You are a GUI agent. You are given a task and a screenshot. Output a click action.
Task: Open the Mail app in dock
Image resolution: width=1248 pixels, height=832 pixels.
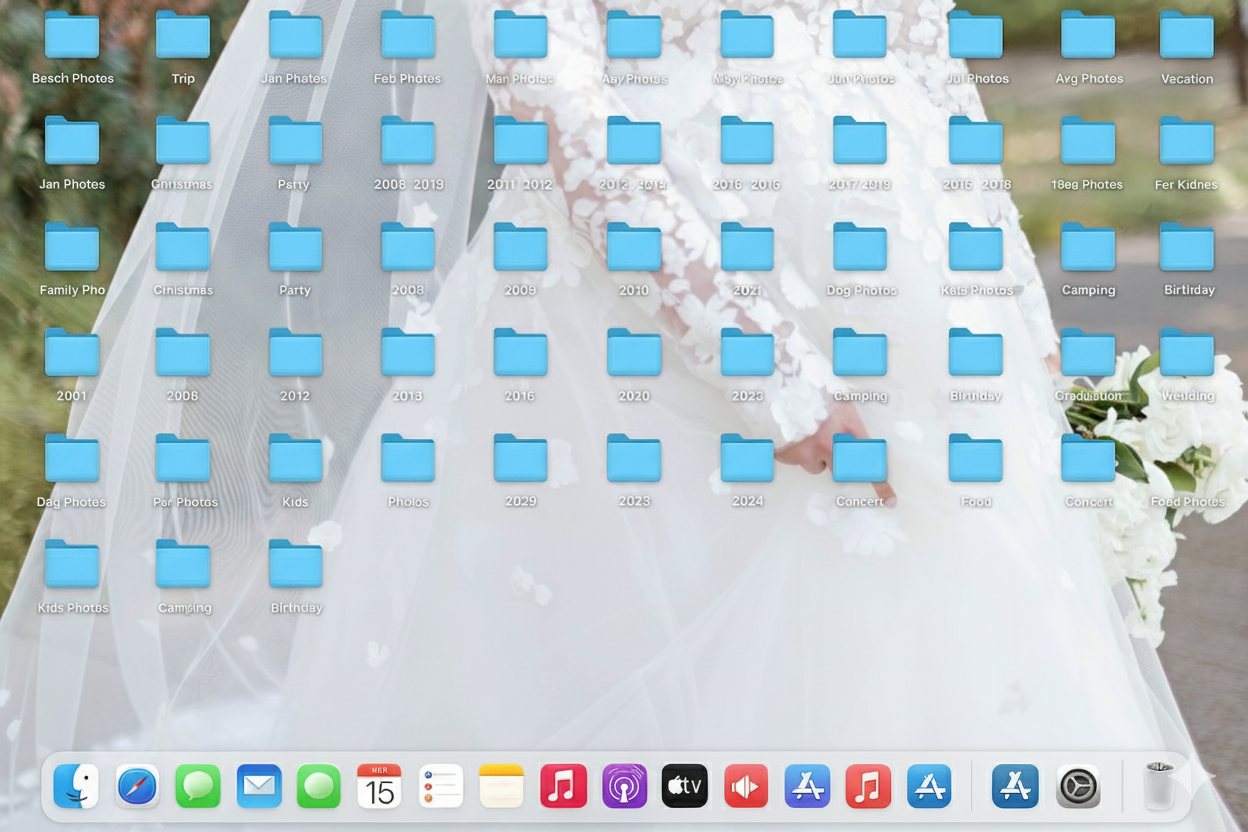259,787
